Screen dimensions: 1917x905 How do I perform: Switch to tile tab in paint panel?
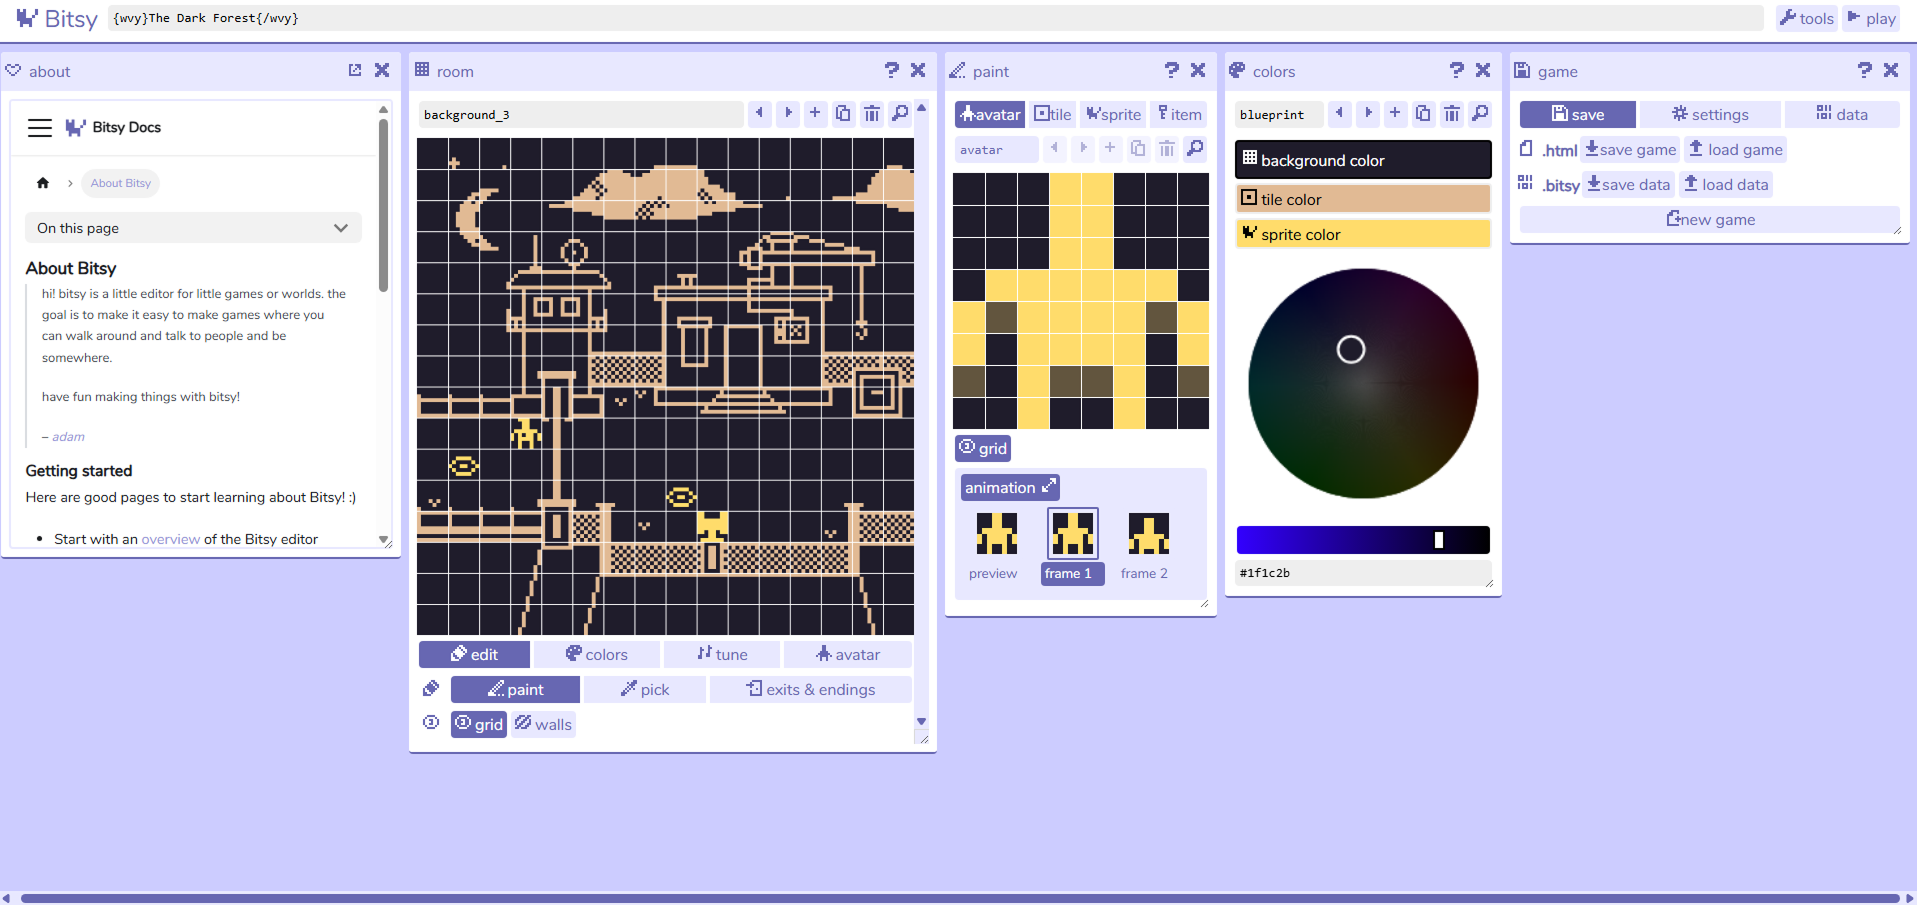(x=1052, y=114)
